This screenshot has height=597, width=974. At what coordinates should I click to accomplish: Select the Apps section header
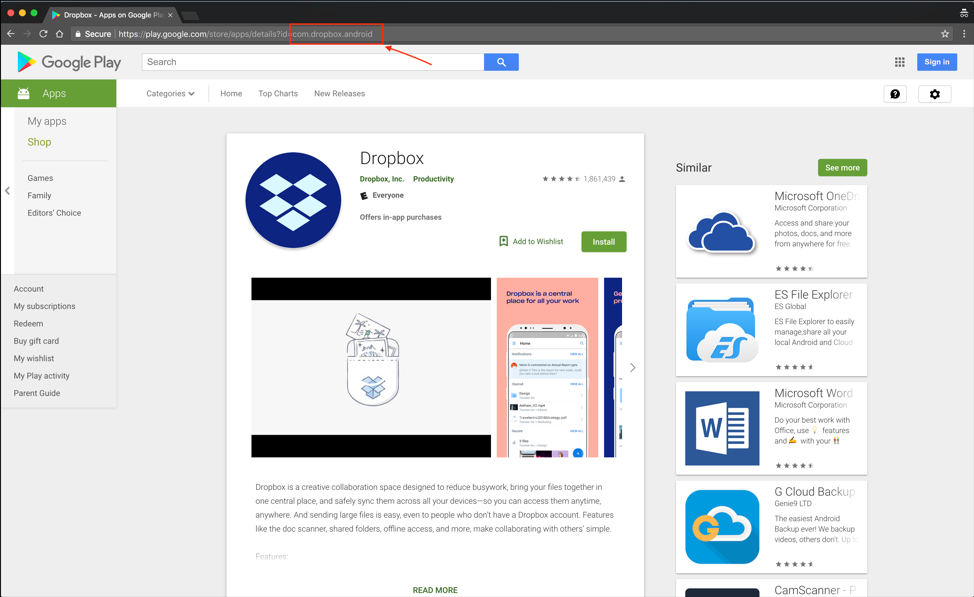tap(58, 93)
